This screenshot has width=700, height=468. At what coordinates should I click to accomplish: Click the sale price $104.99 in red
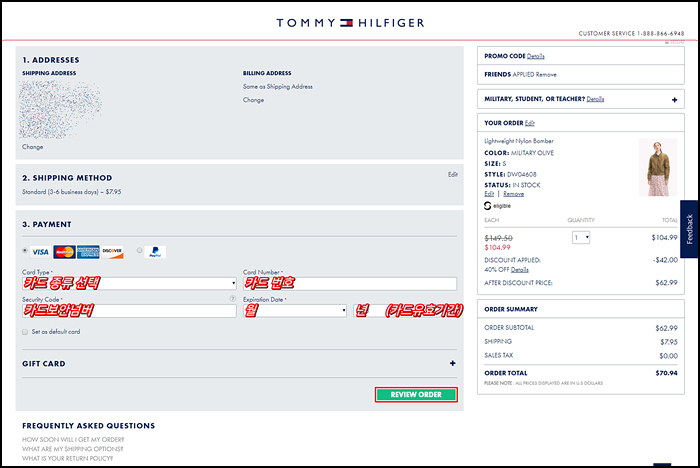[x=497, y=247]
